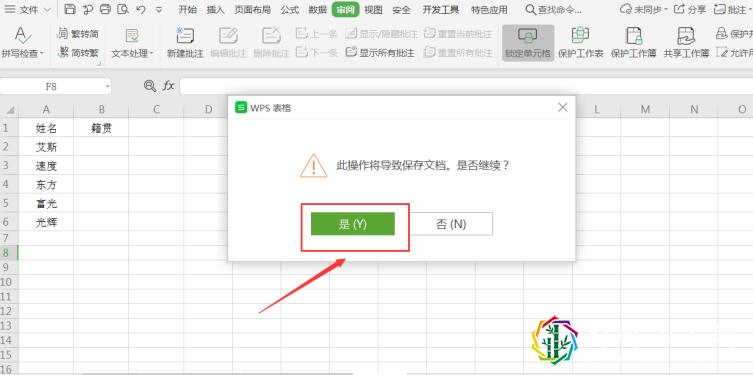Click the 新建批注 new comment icon
Image resolution: width=753 pixels, height=375 pixels.
(185, 36)
